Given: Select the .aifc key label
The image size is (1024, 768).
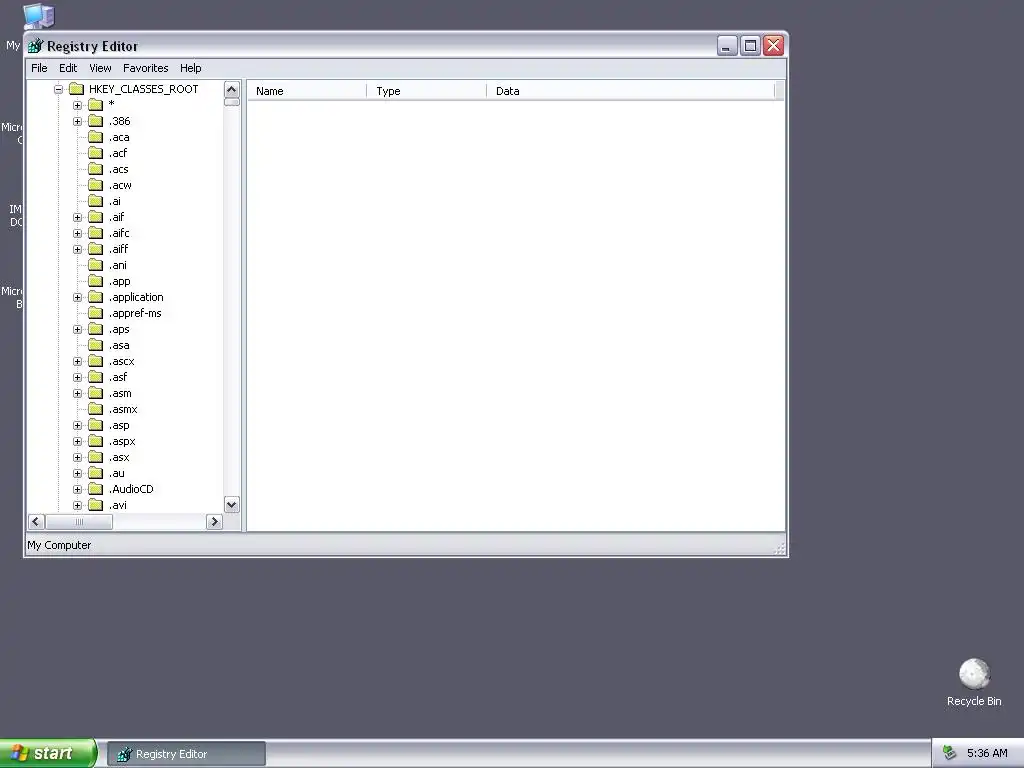Looking at the screenshot, I should coord(119,233).
